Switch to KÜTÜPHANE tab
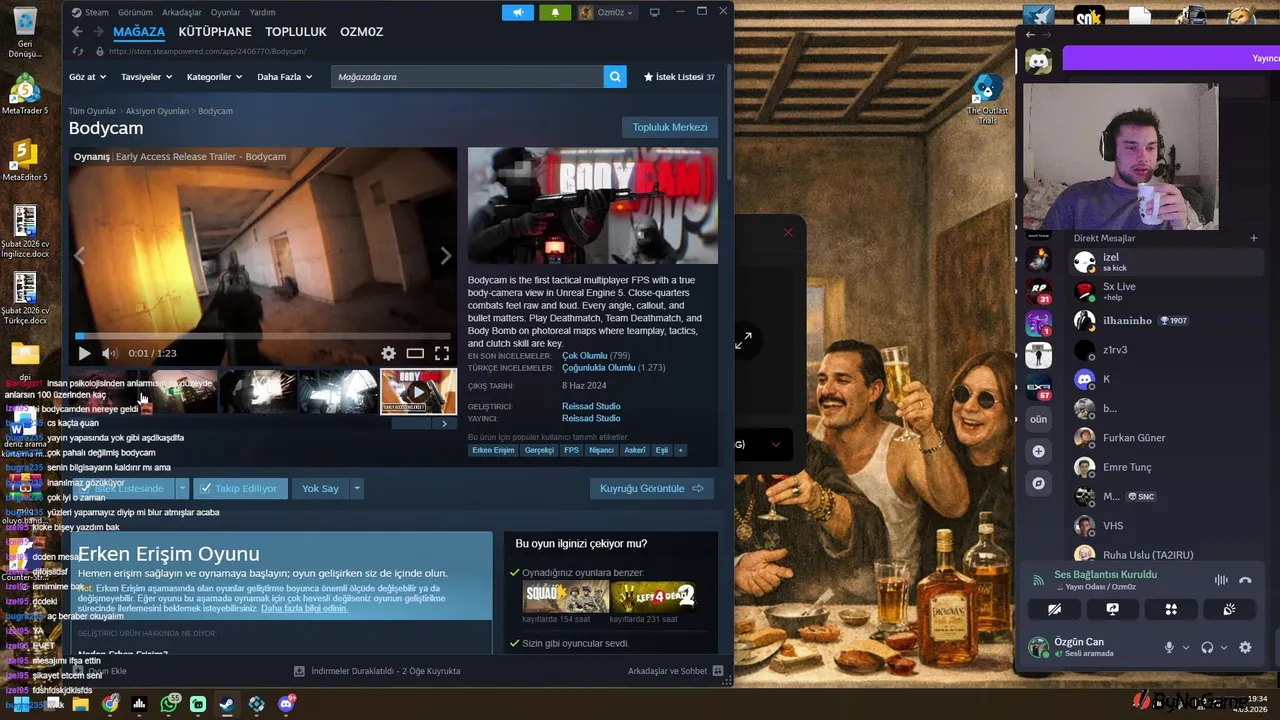 pos(215,32)
